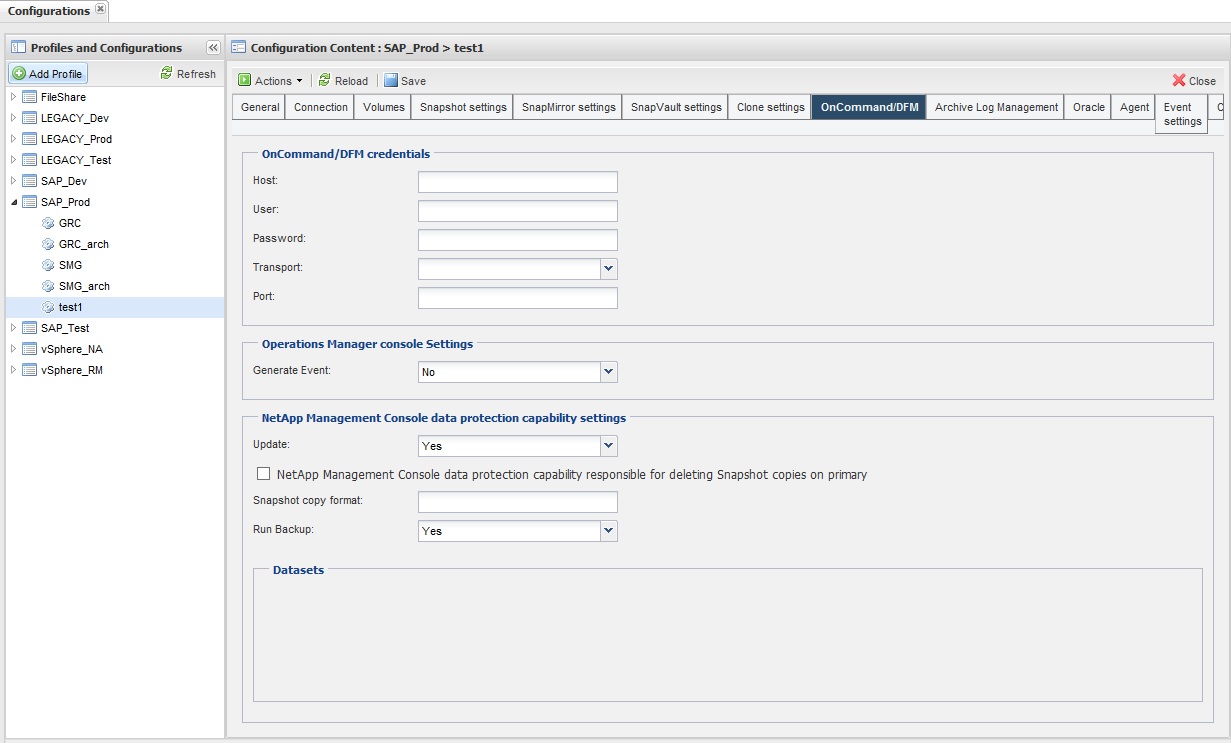Click the Reload icon in toolbar
This screenshot has width=1231, height=743.
[325, 81]
